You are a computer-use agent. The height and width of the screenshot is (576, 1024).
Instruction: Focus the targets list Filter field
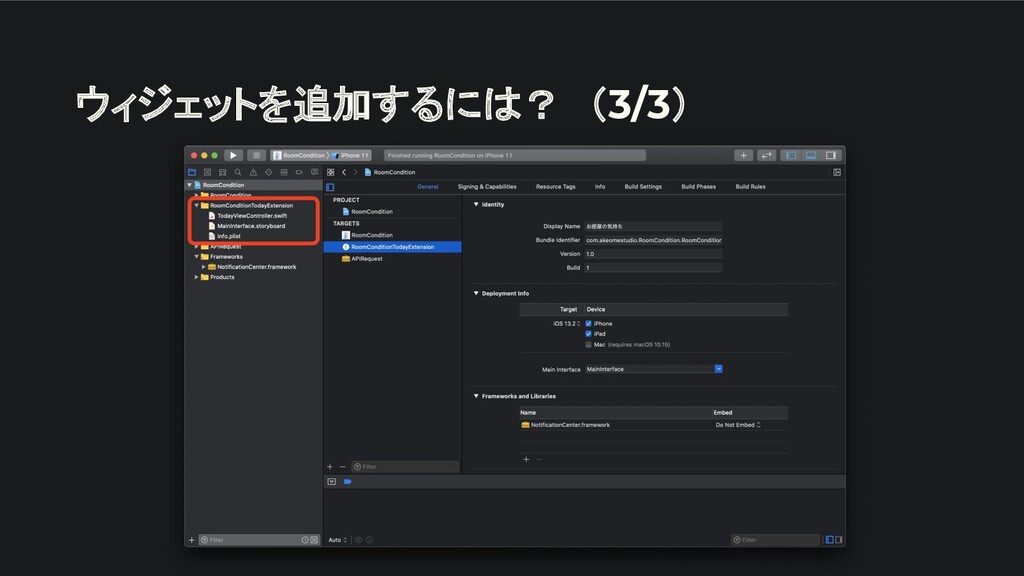[x=405, y=467]
